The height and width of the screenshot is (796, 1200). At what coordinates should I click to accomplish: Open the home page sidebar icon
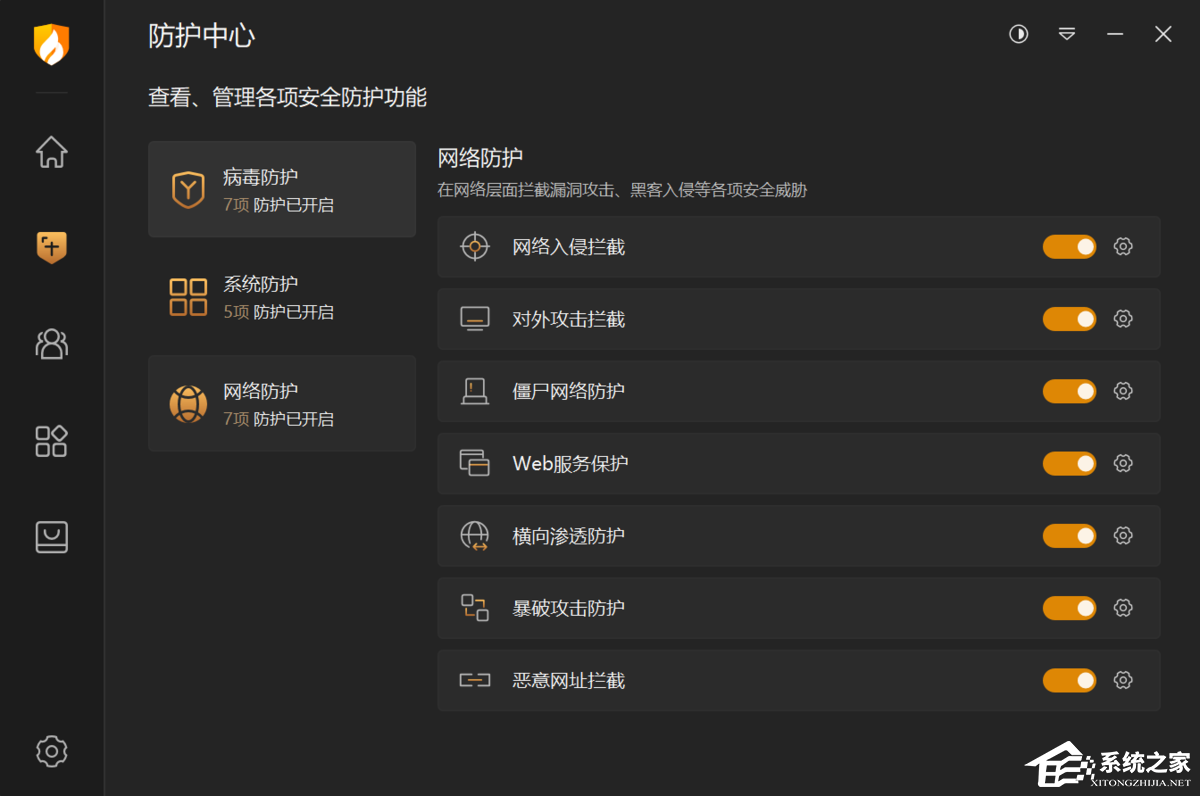[51, 152]
